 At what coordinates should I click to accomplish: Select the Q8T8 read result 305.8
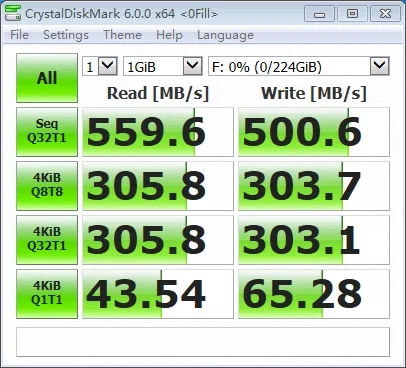(x=158, y=186)
